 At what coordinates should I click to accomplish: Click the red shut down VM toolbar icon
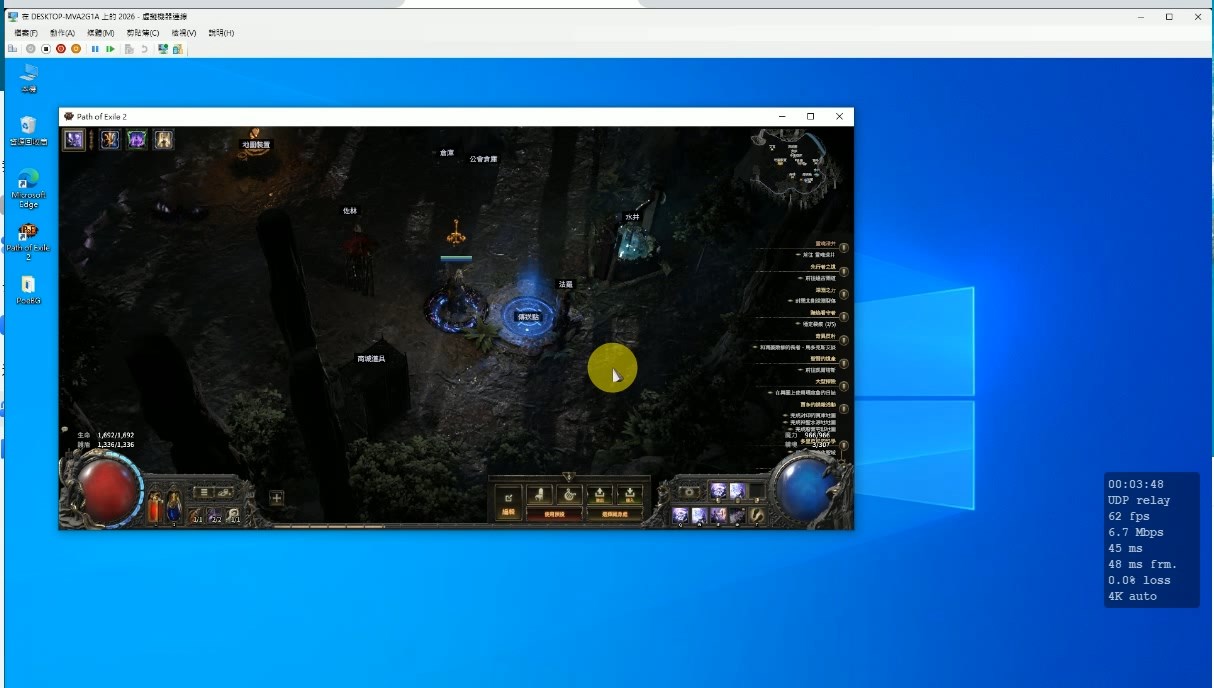tap(61, 48)
